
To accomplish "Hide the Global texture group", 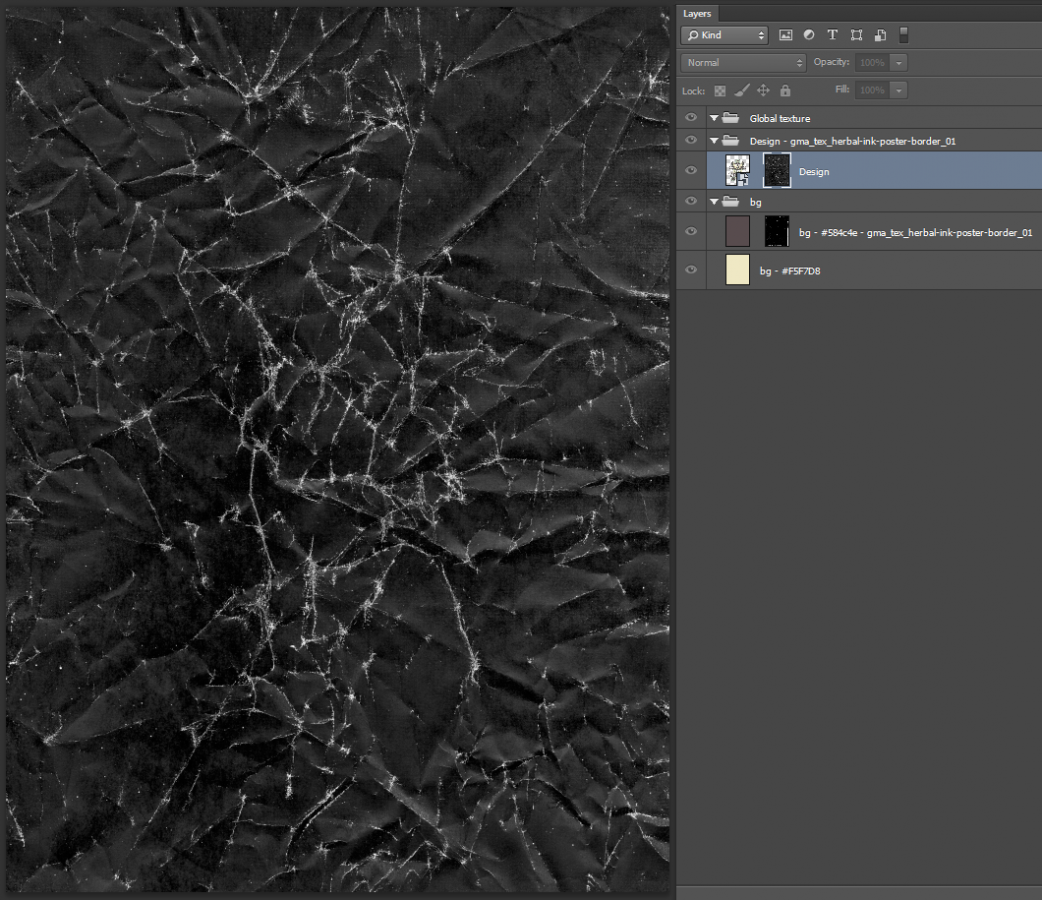I will 690,118.
